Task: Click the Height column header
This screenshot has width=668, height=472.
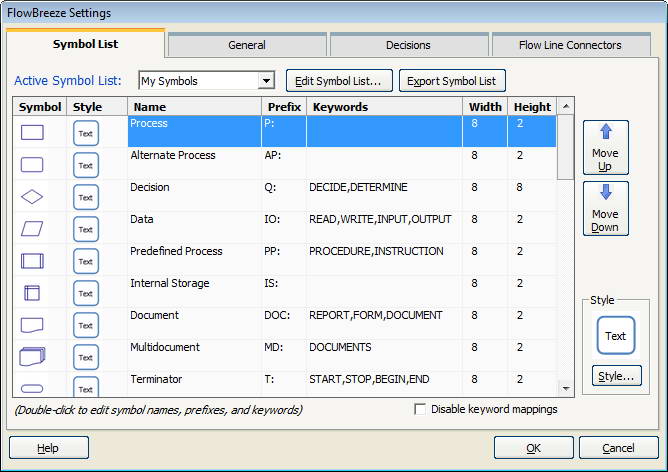Action: click(x=532, y=106)
